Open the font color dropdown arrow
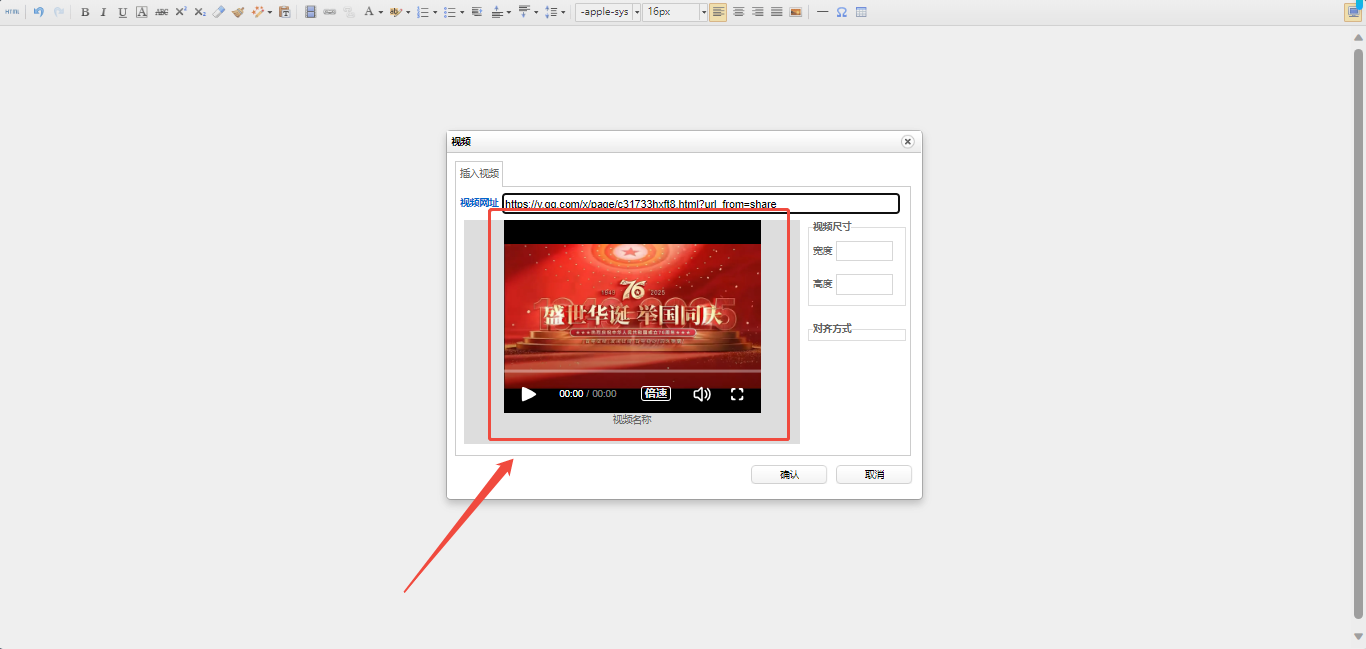This screenshot has width=1366, height=649. [x=381, y=12]
